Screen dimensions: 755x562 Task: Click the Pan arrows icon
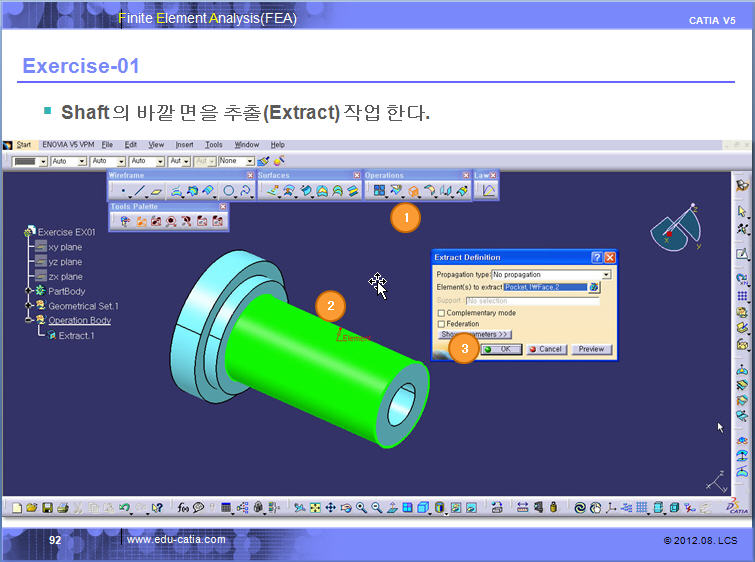(330, 507)
